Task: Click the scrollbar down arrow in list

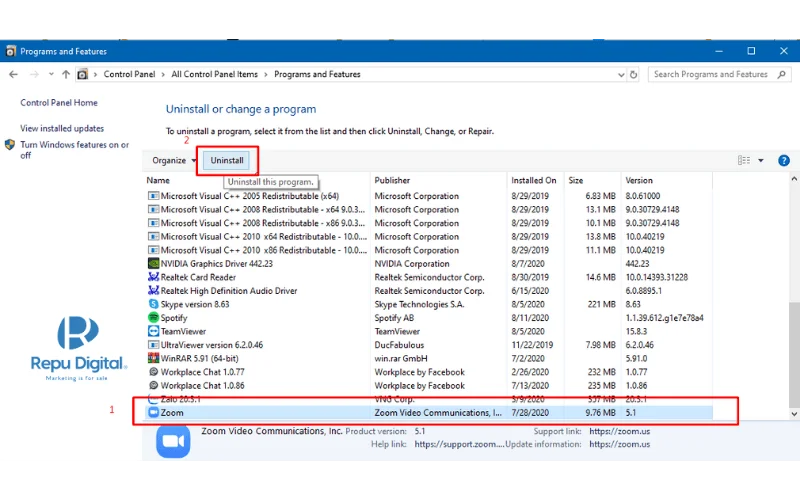Action: pyautogui.click(x=794, y=414)
